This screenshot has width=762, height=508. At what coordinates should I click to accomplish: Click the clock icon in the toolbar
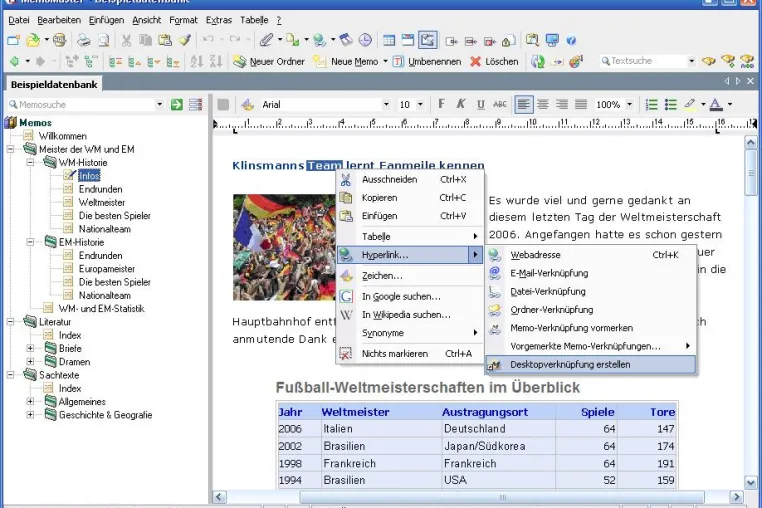(365, 40)
